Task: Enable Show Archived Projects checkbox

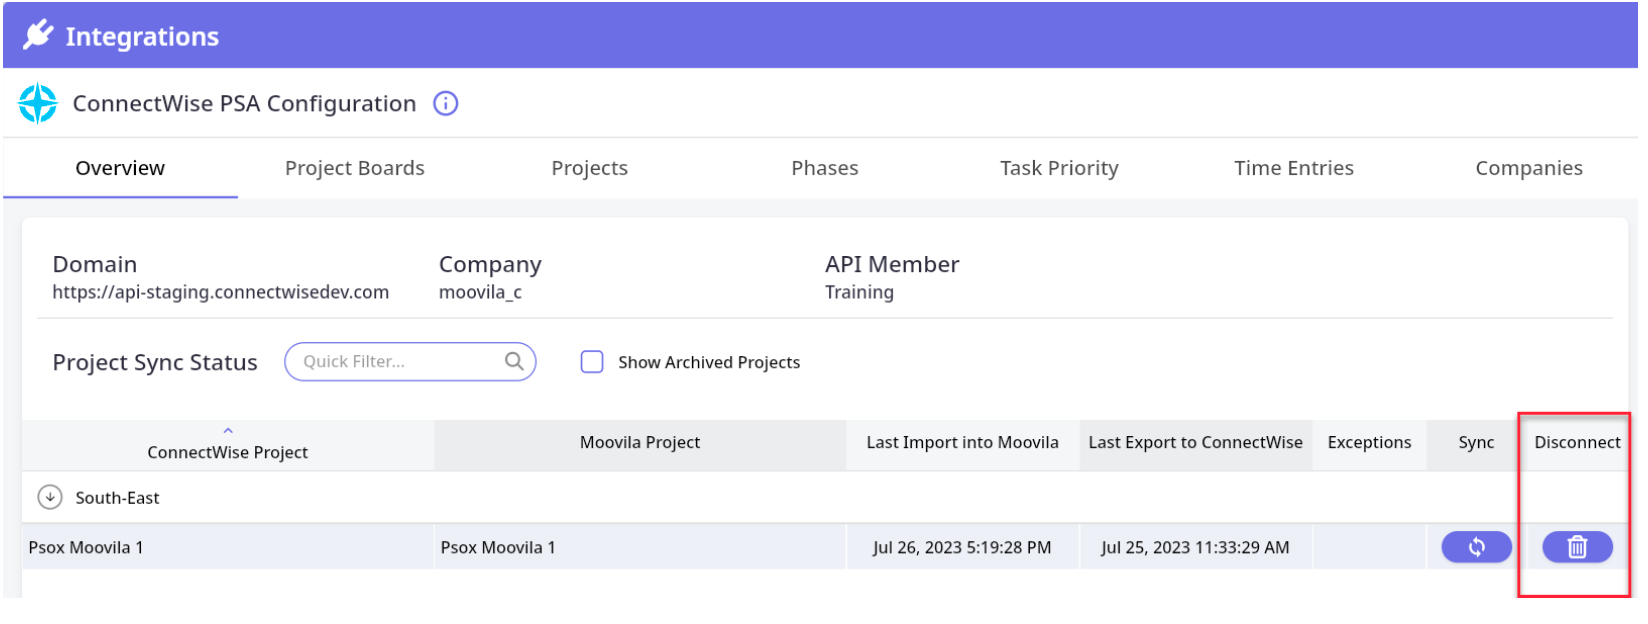Action: click(x=592, y=362)
